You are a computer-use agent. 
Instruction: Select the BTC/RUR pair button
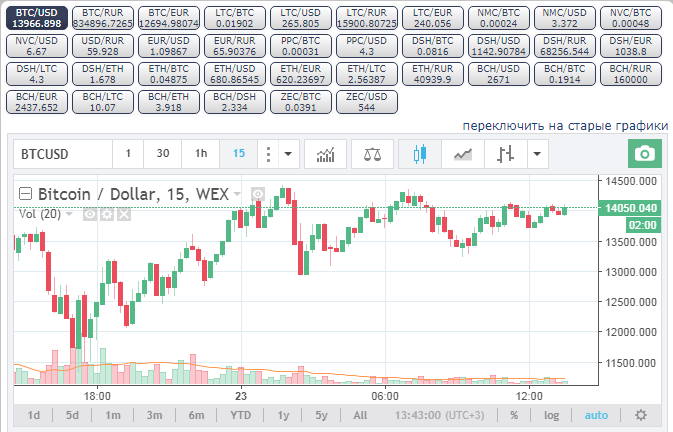click(103, 18)
